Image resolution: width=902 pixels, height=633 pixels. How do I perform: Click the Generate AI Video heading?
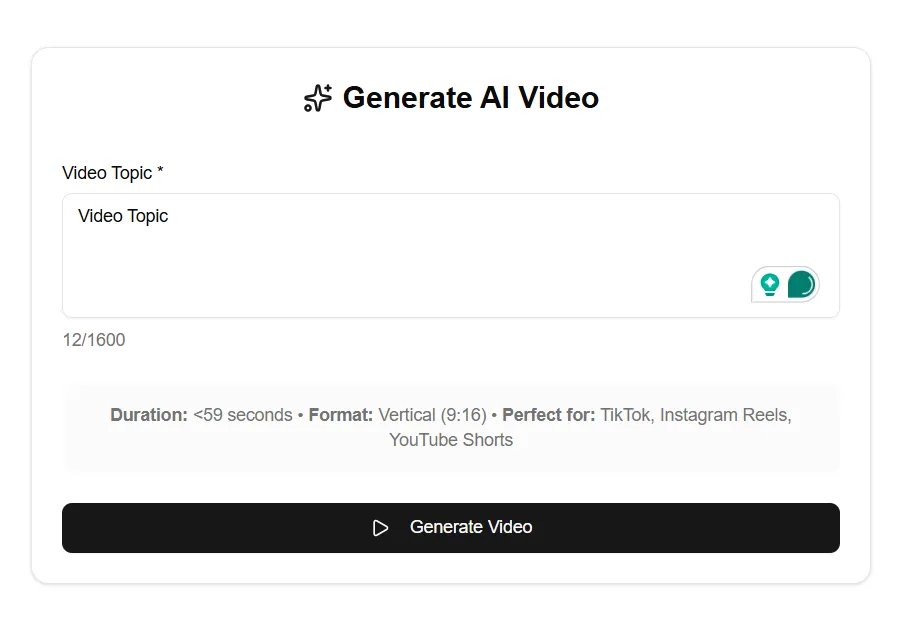pyautogui.click(x=470, y=97)
